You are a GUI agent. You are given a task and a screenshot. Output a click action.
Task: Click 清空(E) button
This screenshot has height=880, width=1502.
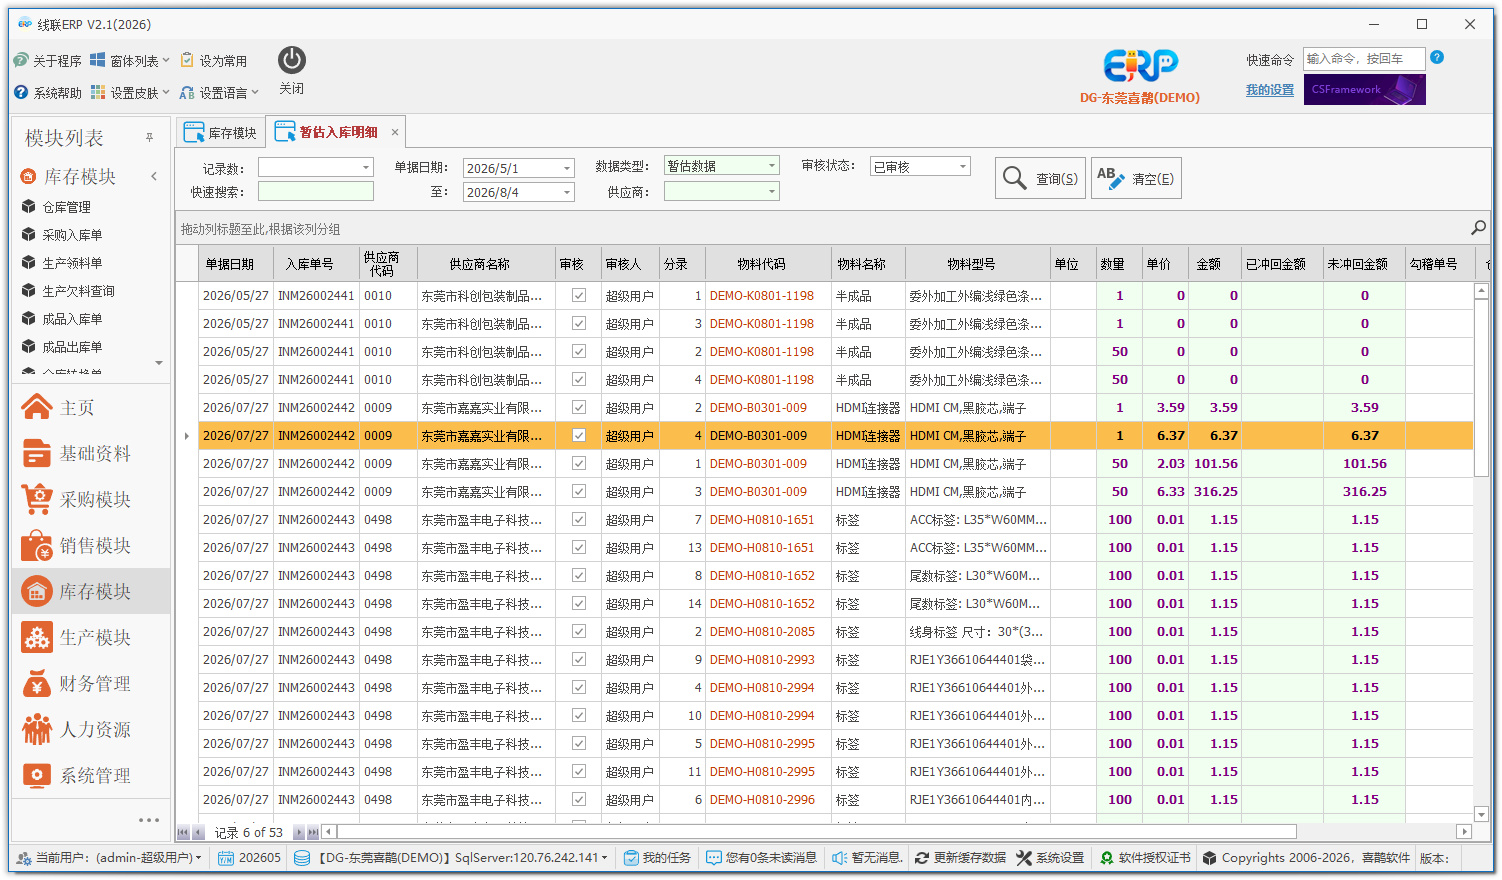tap(1136, 178)
